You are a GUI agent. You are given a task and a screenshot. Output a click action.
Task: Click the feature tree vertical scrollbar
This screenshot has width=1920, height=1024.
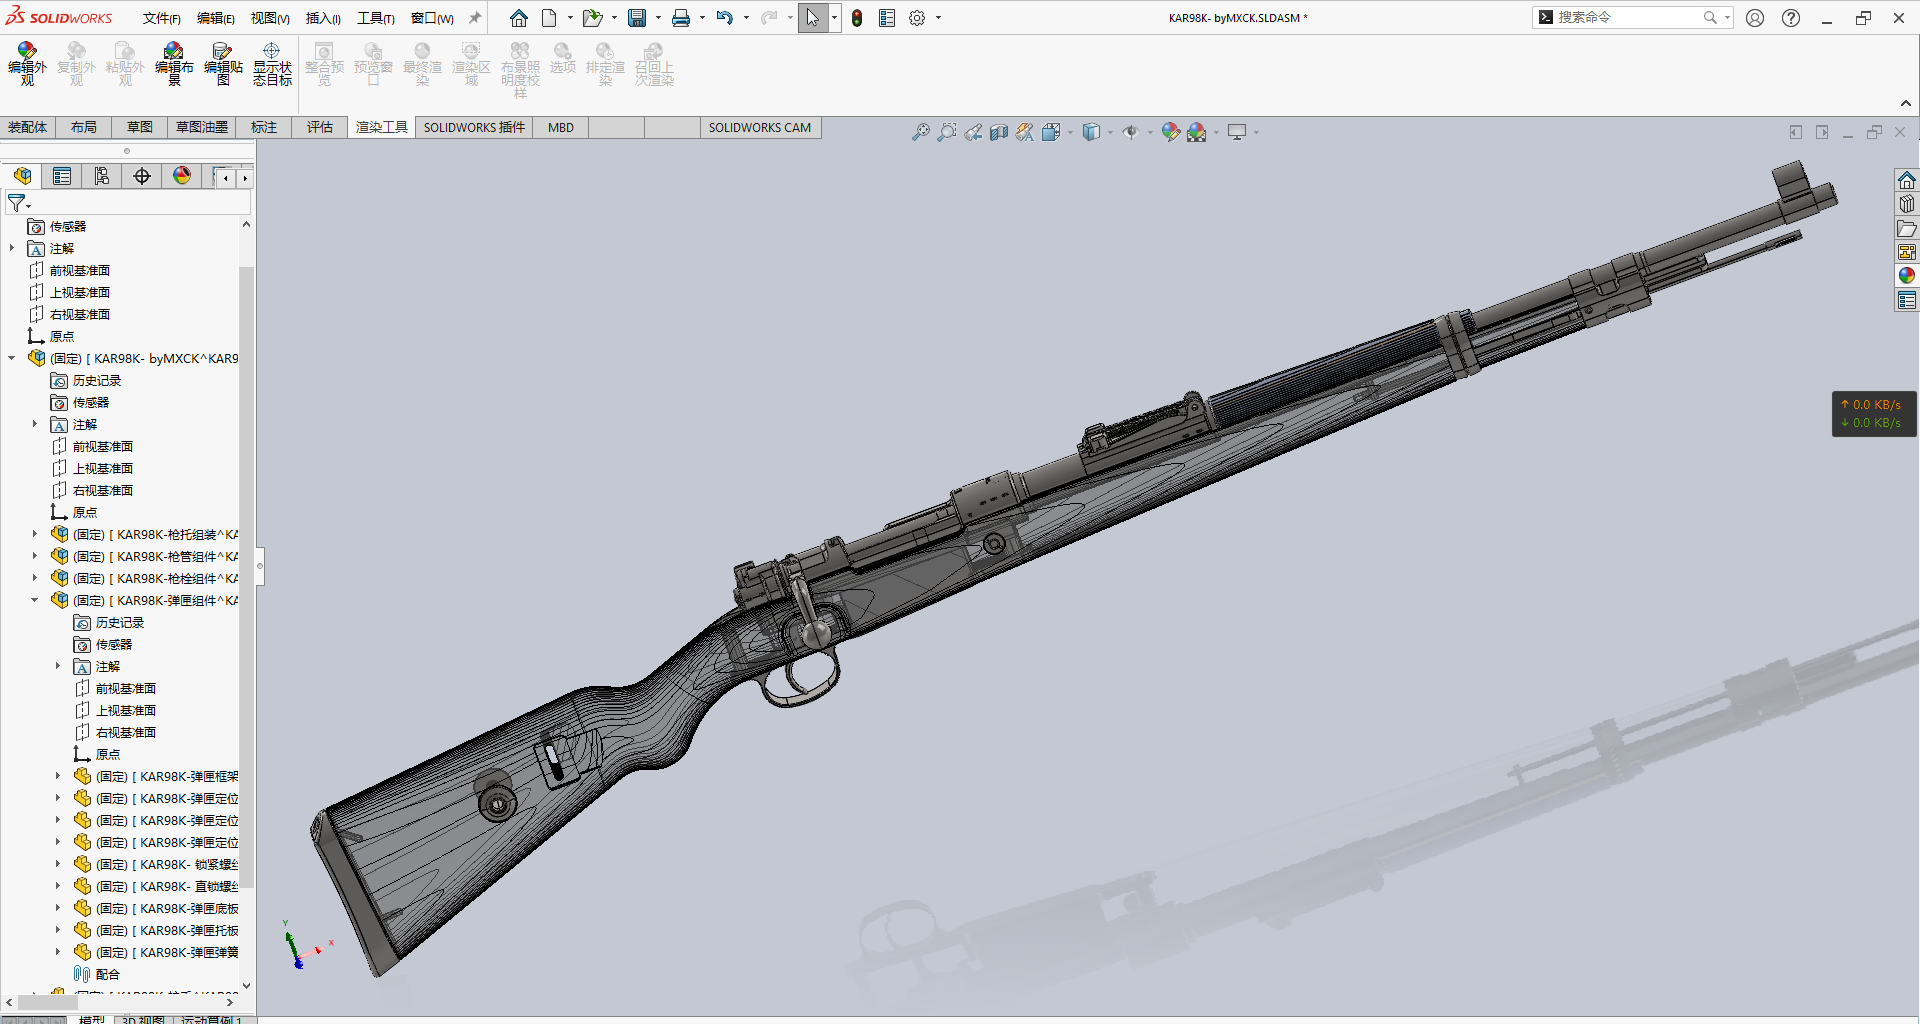pos(246,578)
